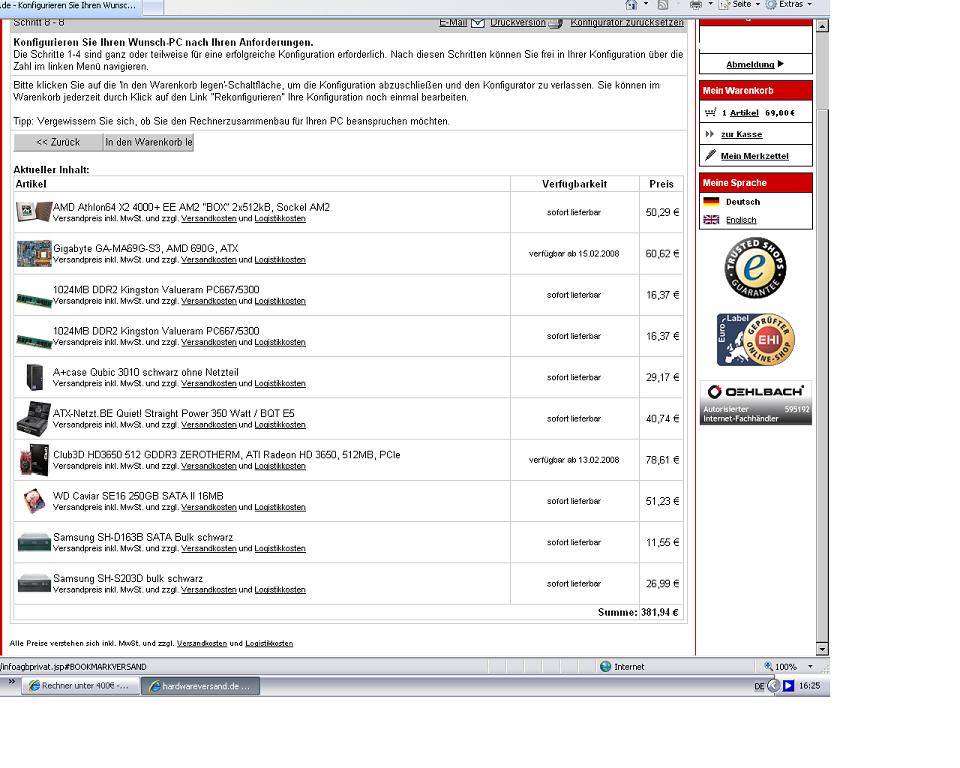Switch language to Englisch
The image size is (960, 768).
click(741, 220)
